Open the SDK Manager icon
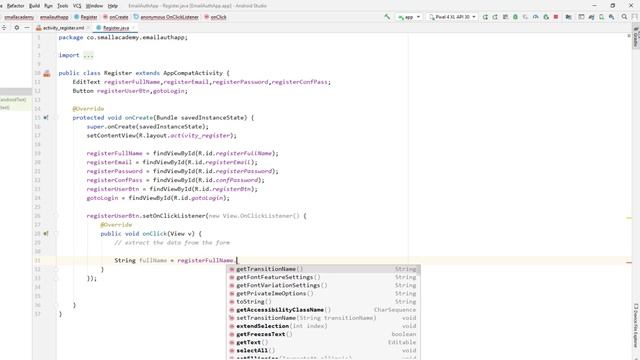The height and width of the screenshot is (360, 640). 611,17
